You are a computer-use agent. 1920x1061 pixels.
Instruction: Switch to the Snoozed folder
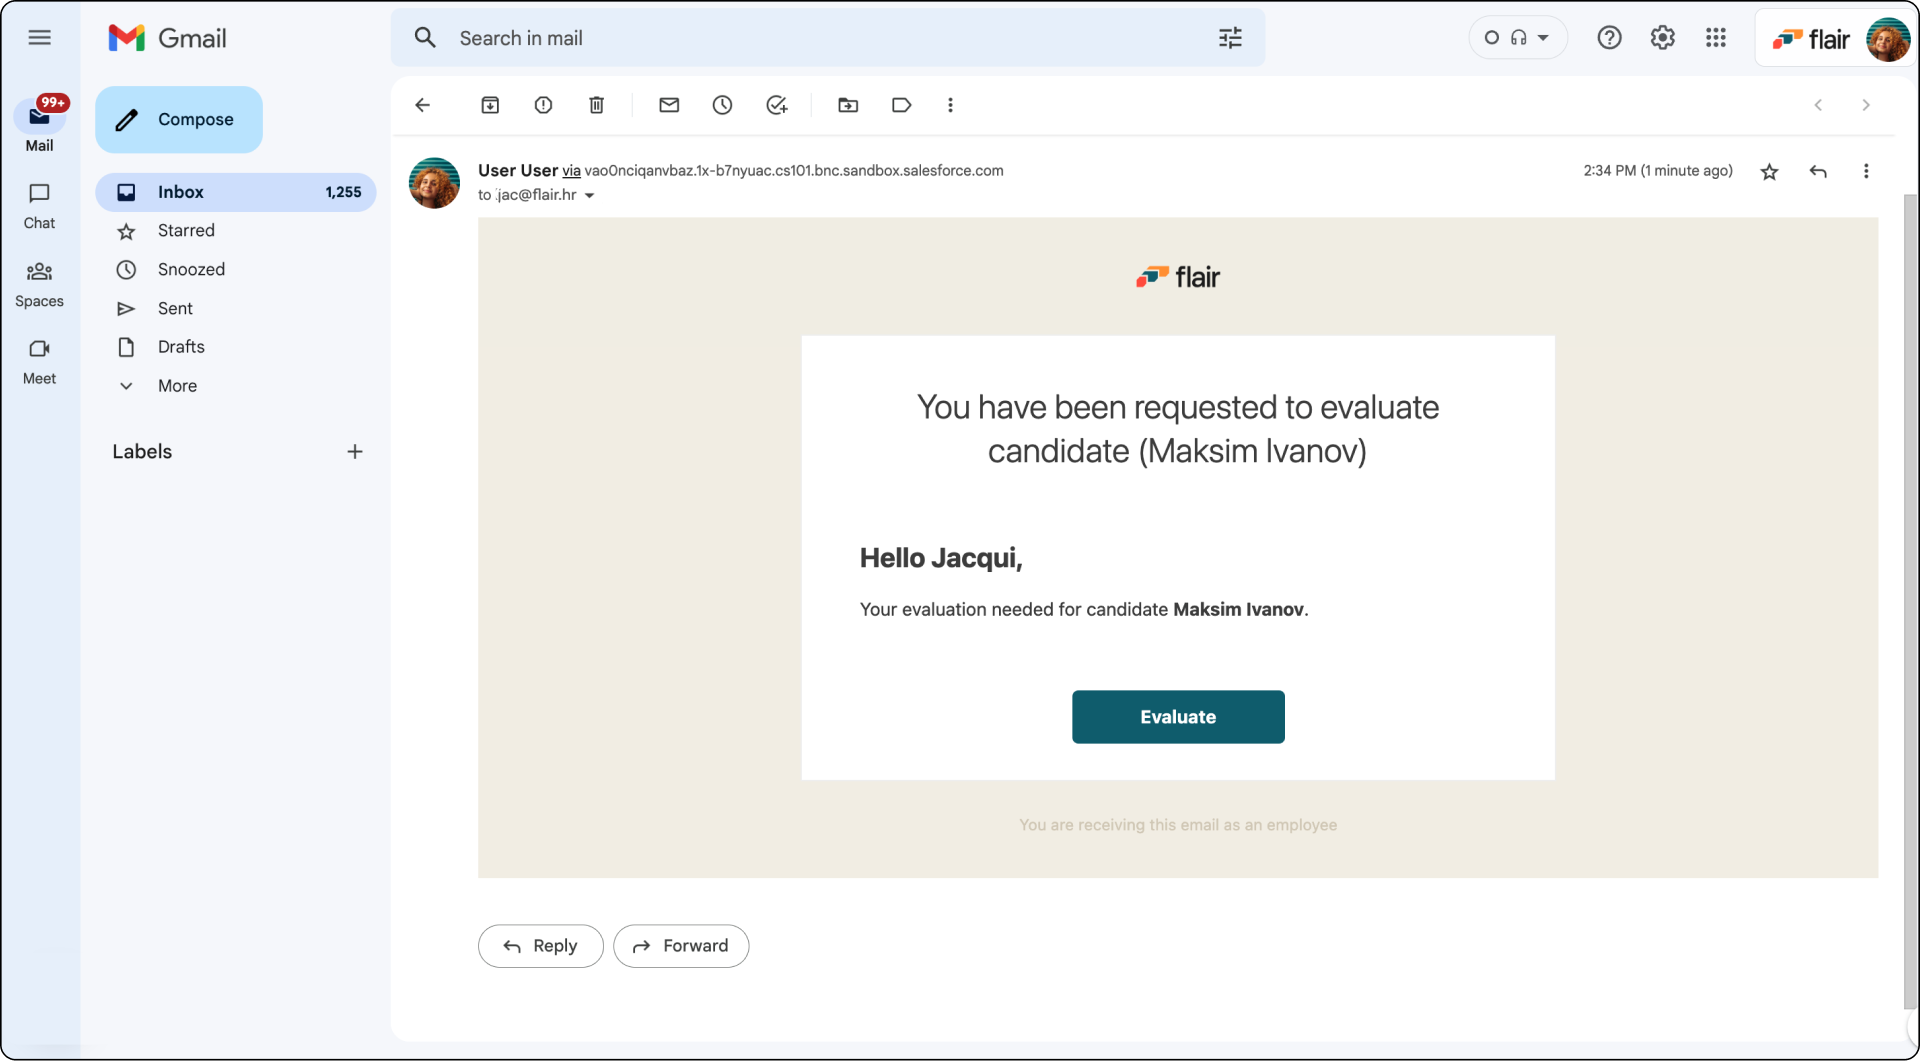tap(194, 269)
